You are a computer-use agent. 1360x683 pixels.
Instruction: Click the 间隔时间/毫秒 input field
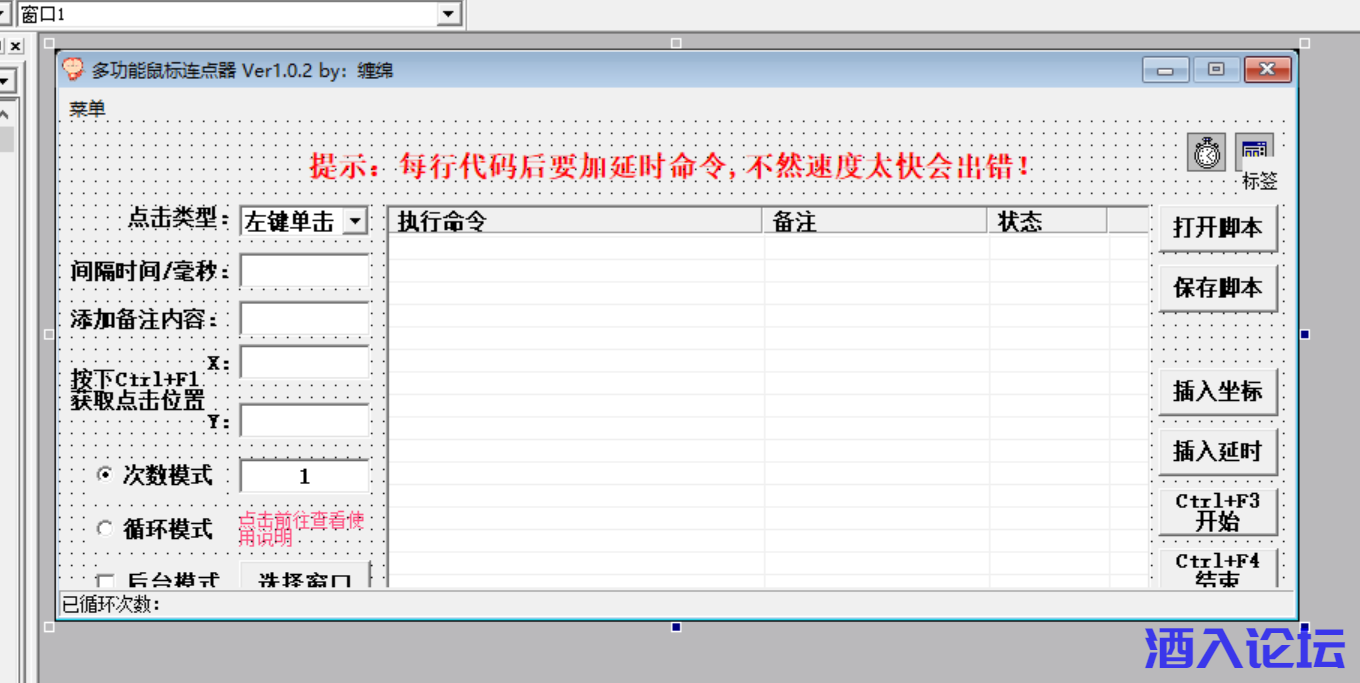[x=304, y=271]
